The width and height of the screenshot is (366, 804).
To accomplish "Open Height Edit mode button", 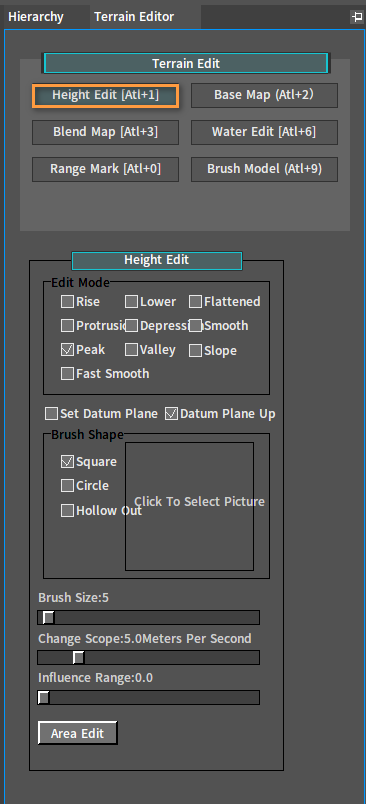I will 106,95.
